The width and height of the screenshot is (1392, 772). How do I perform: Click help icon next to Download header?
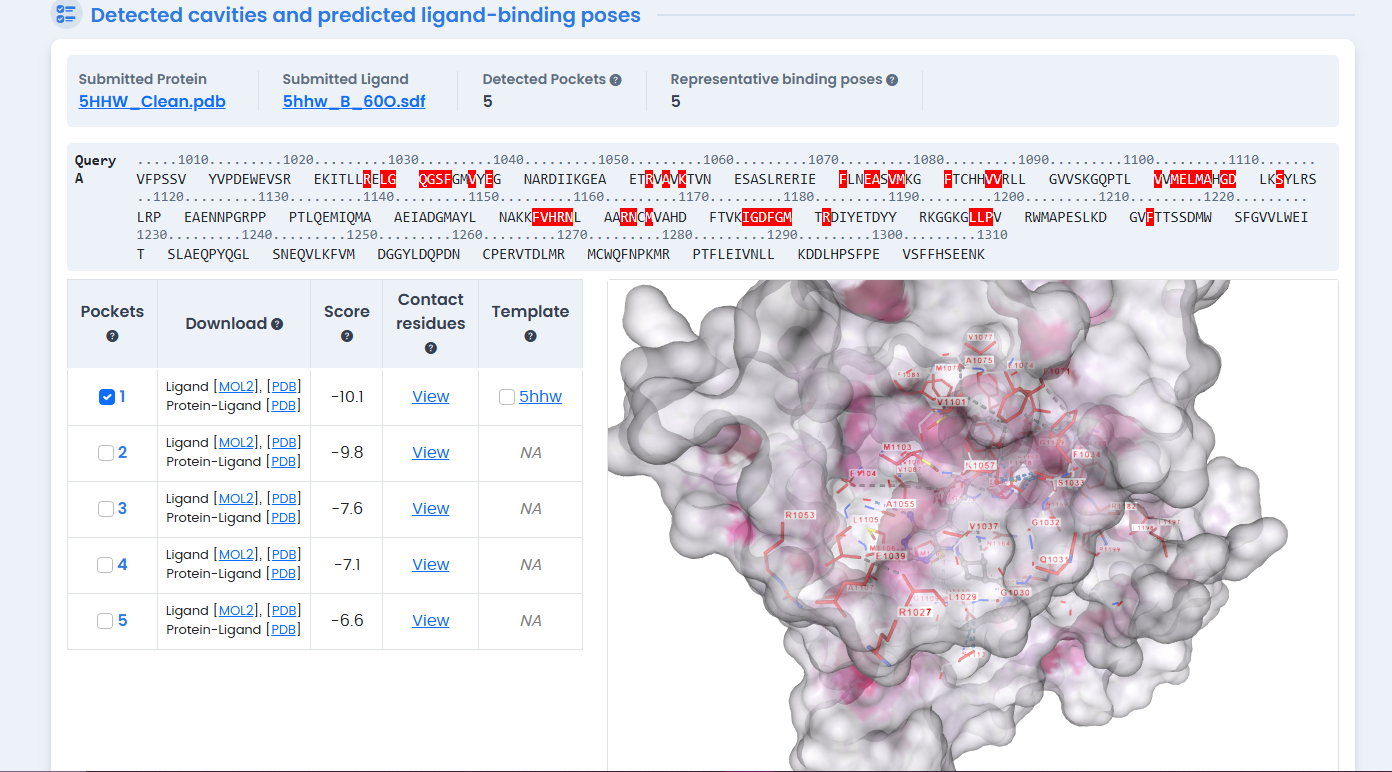click(277, 324)
